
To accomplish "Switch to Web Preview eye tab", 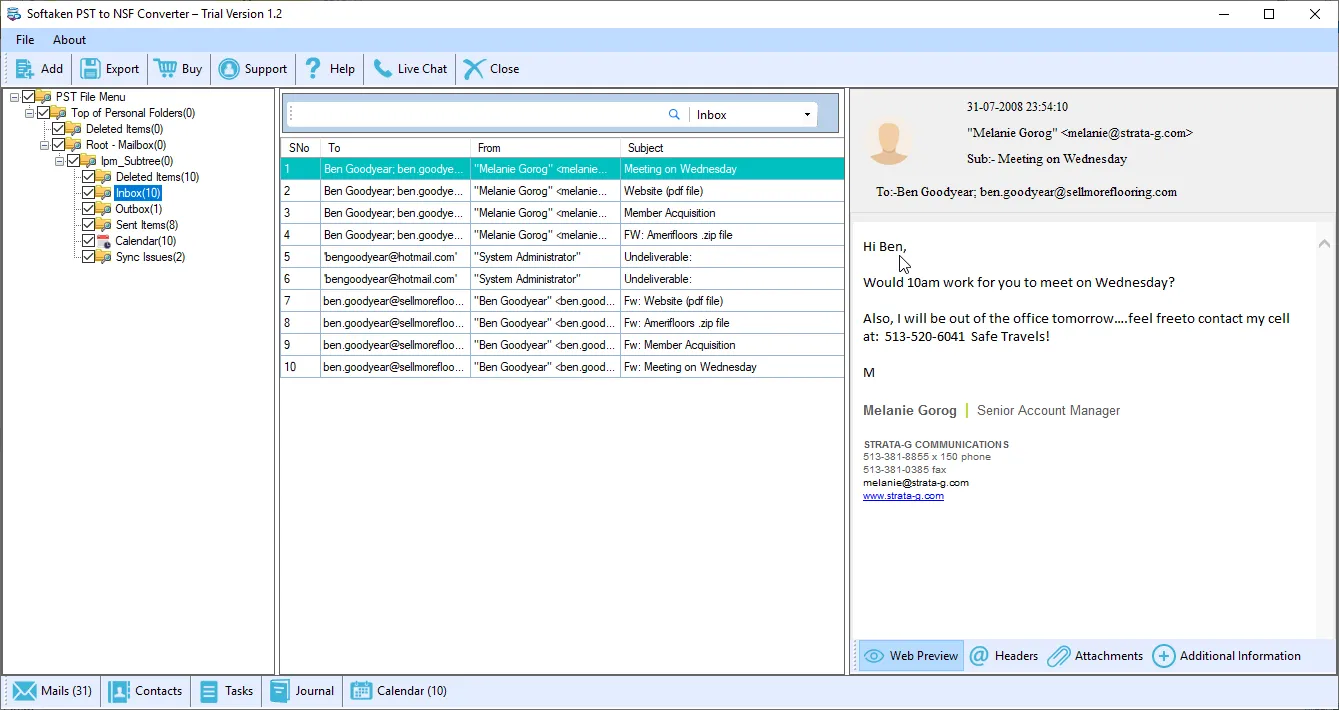I will pos(911,656).
